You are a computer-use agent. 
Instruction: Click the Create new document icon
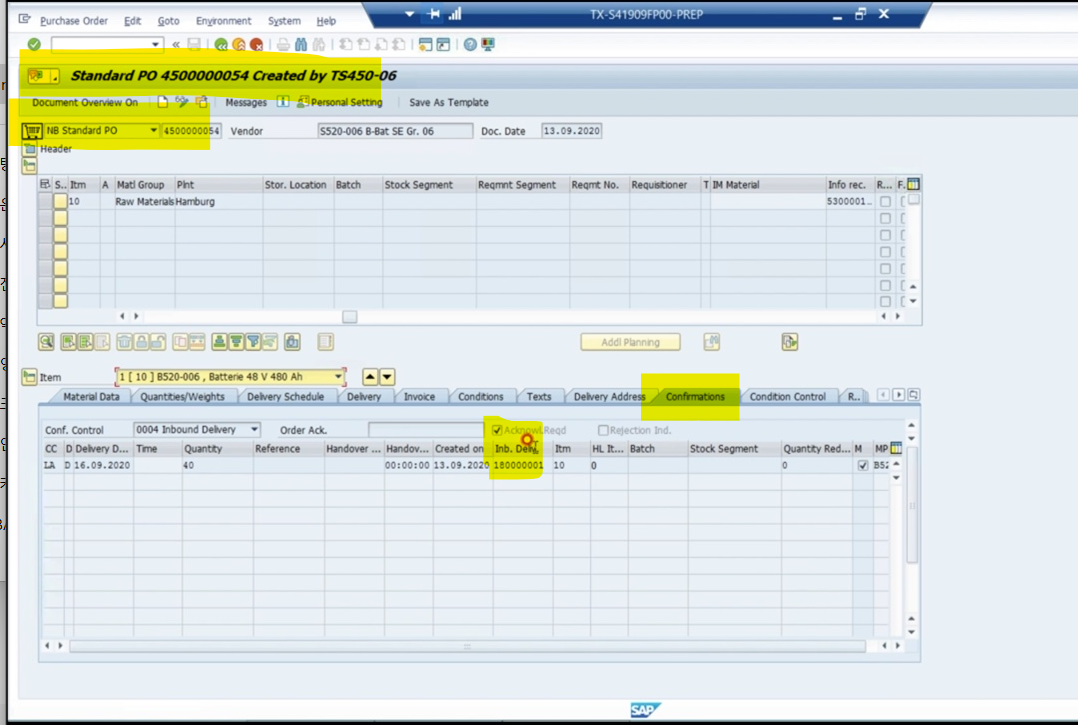pos(162,102)
